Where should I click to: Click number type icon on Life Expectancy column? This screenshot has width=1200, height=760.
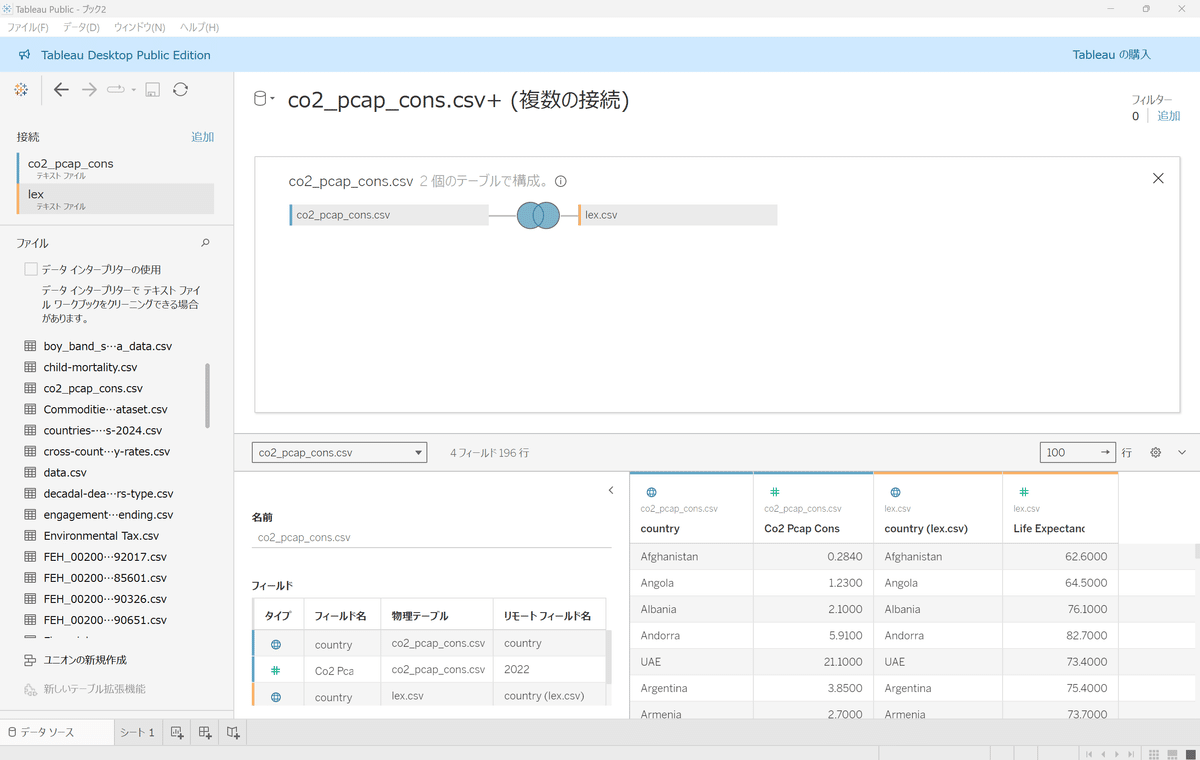click(1024, 492)
